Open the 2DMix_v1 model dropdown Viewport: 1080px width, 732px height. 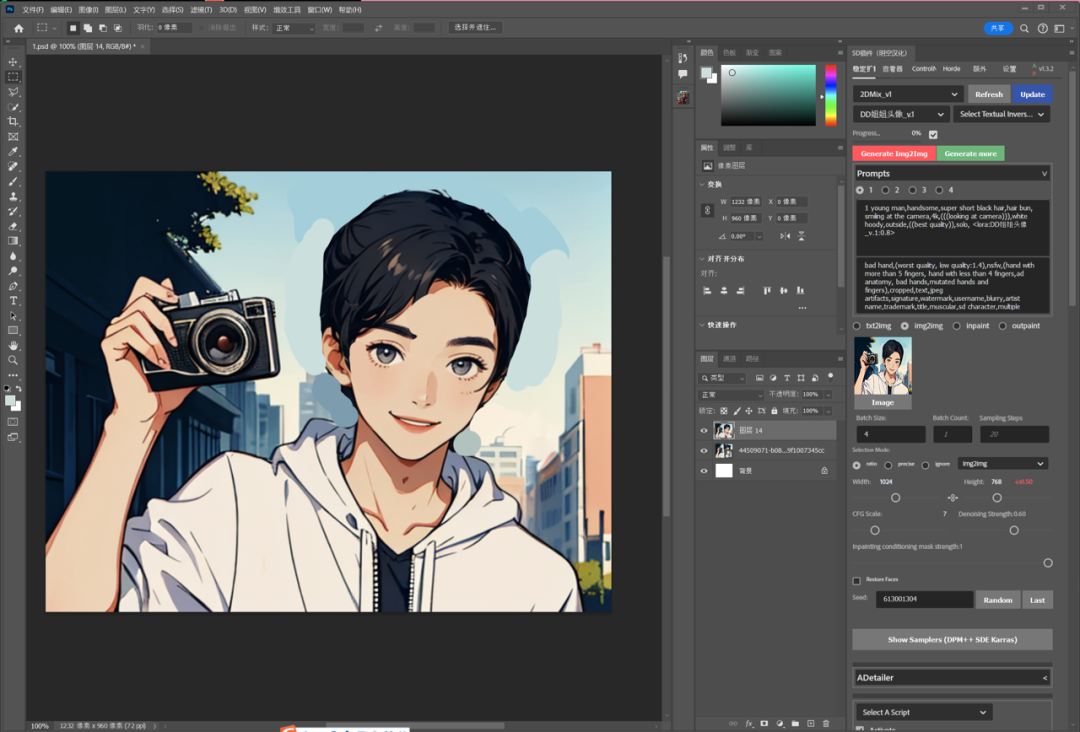tap(908, 94)
